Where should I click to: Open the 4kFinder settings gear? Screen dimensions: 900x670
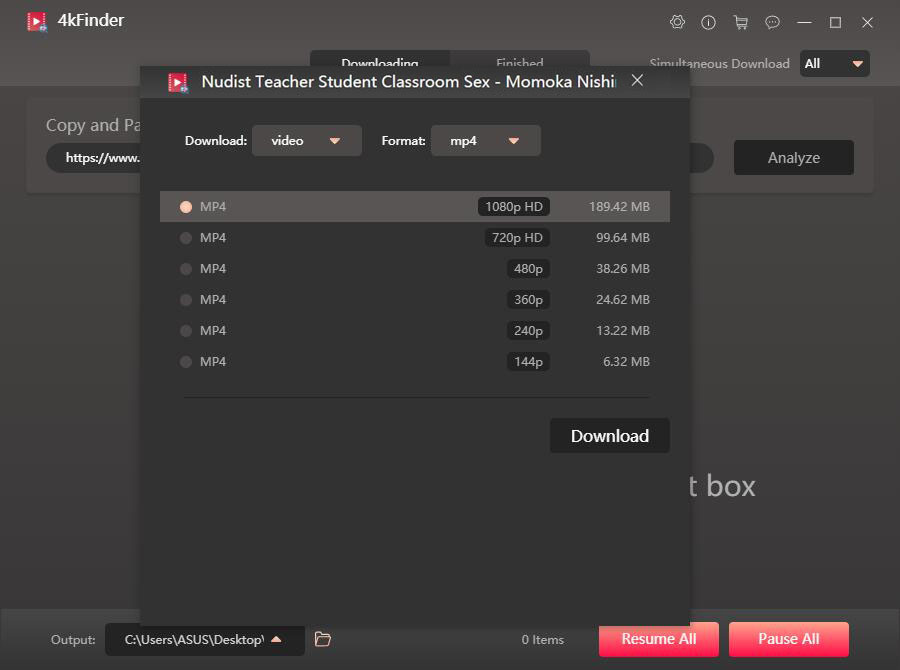coord(677,21)
